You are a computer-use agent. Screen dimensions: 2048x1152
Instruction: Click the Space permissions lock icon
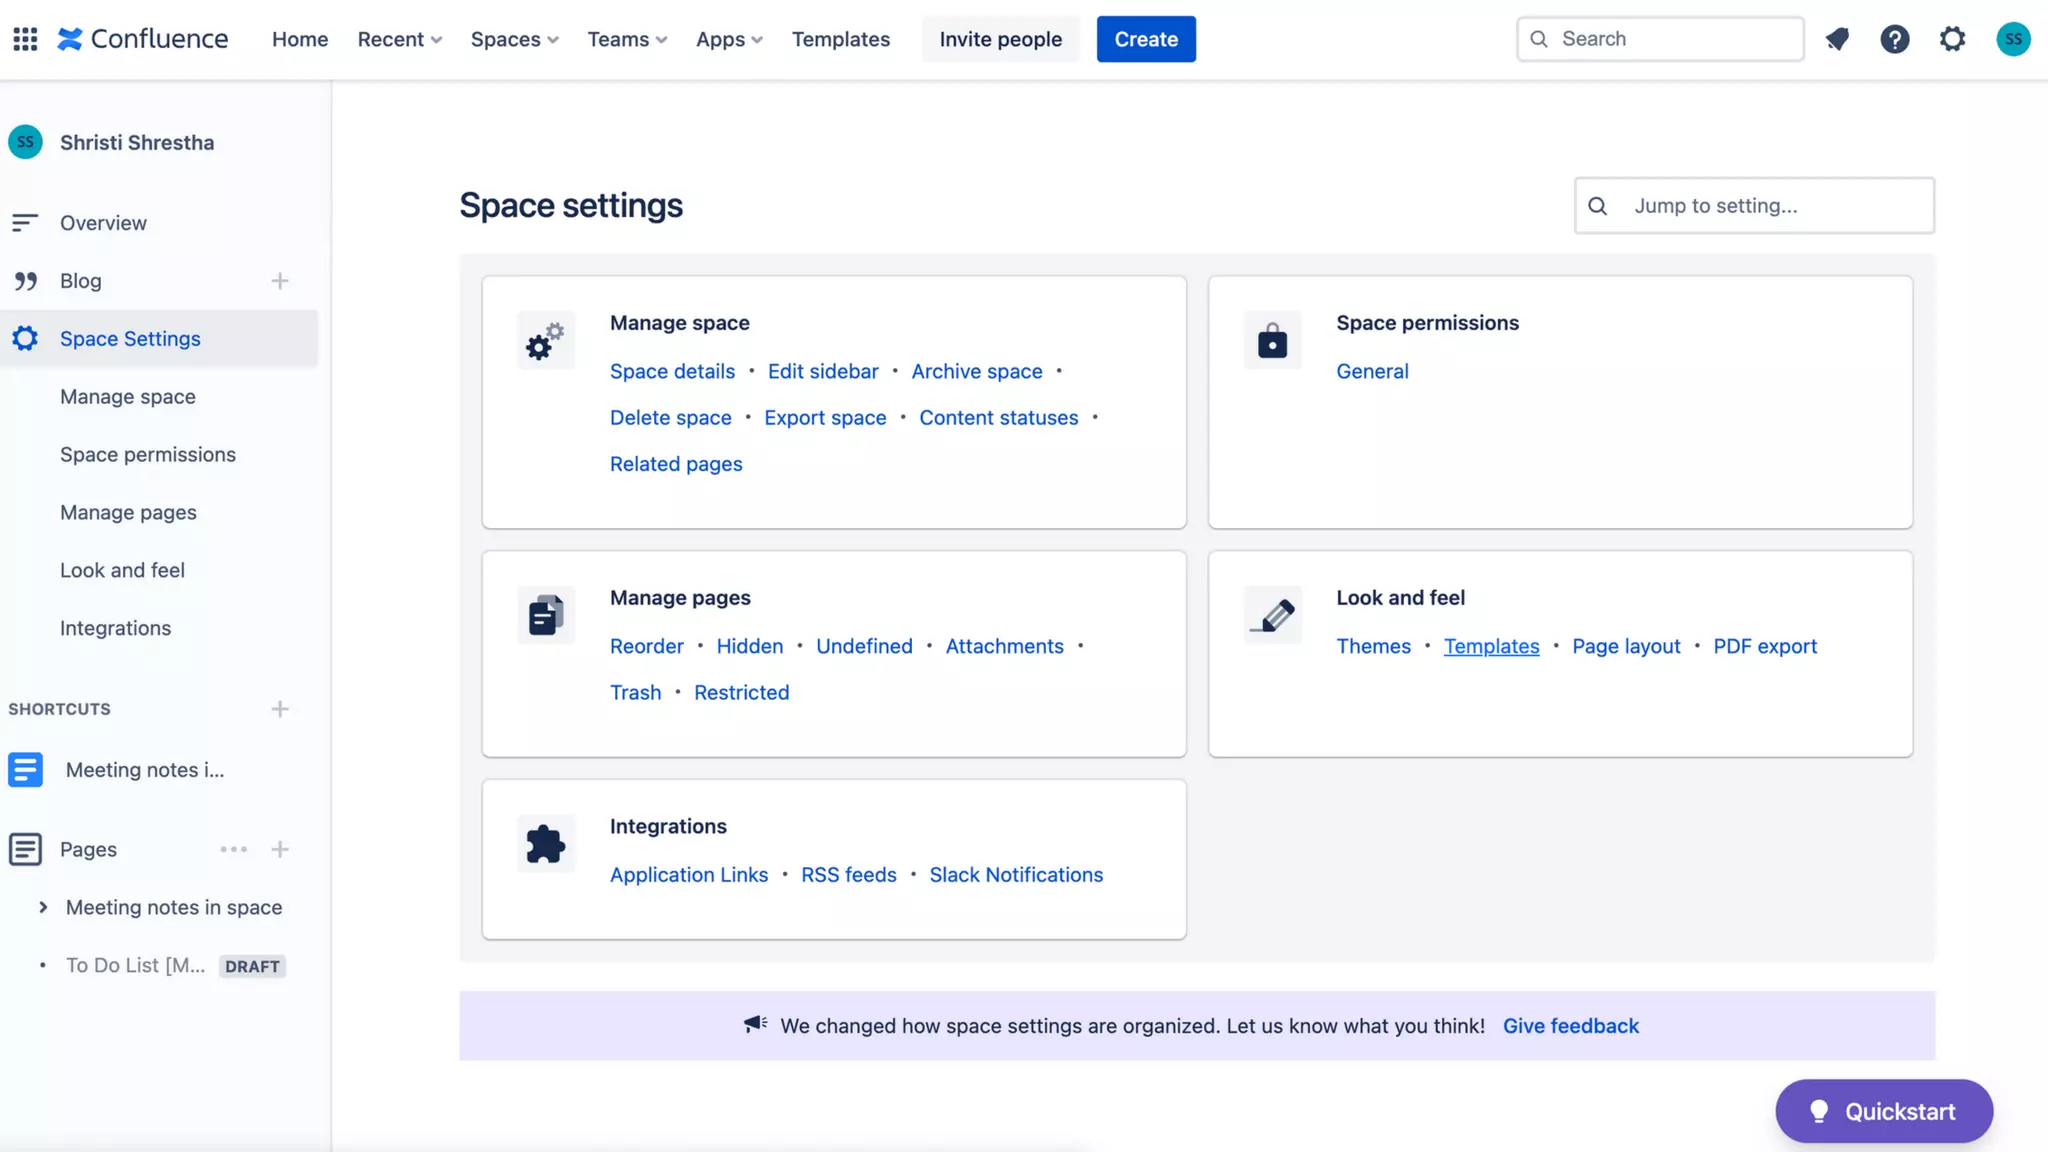(x=1272, y=341)
